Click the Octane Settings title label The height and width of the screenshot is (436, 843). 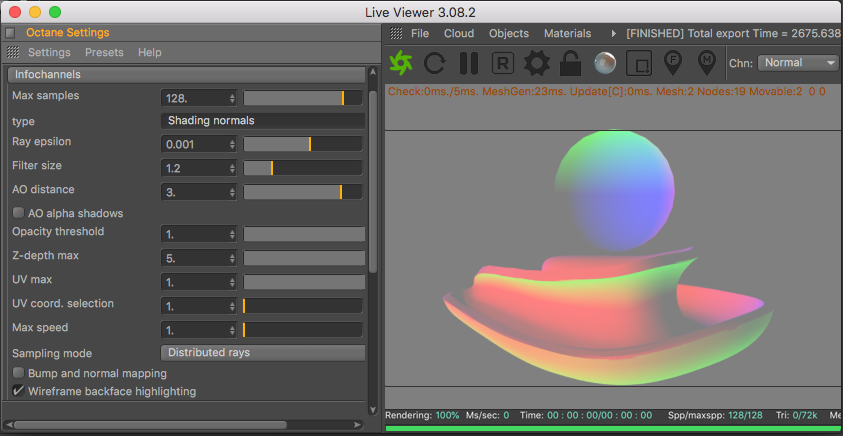(x=68, y=32)
